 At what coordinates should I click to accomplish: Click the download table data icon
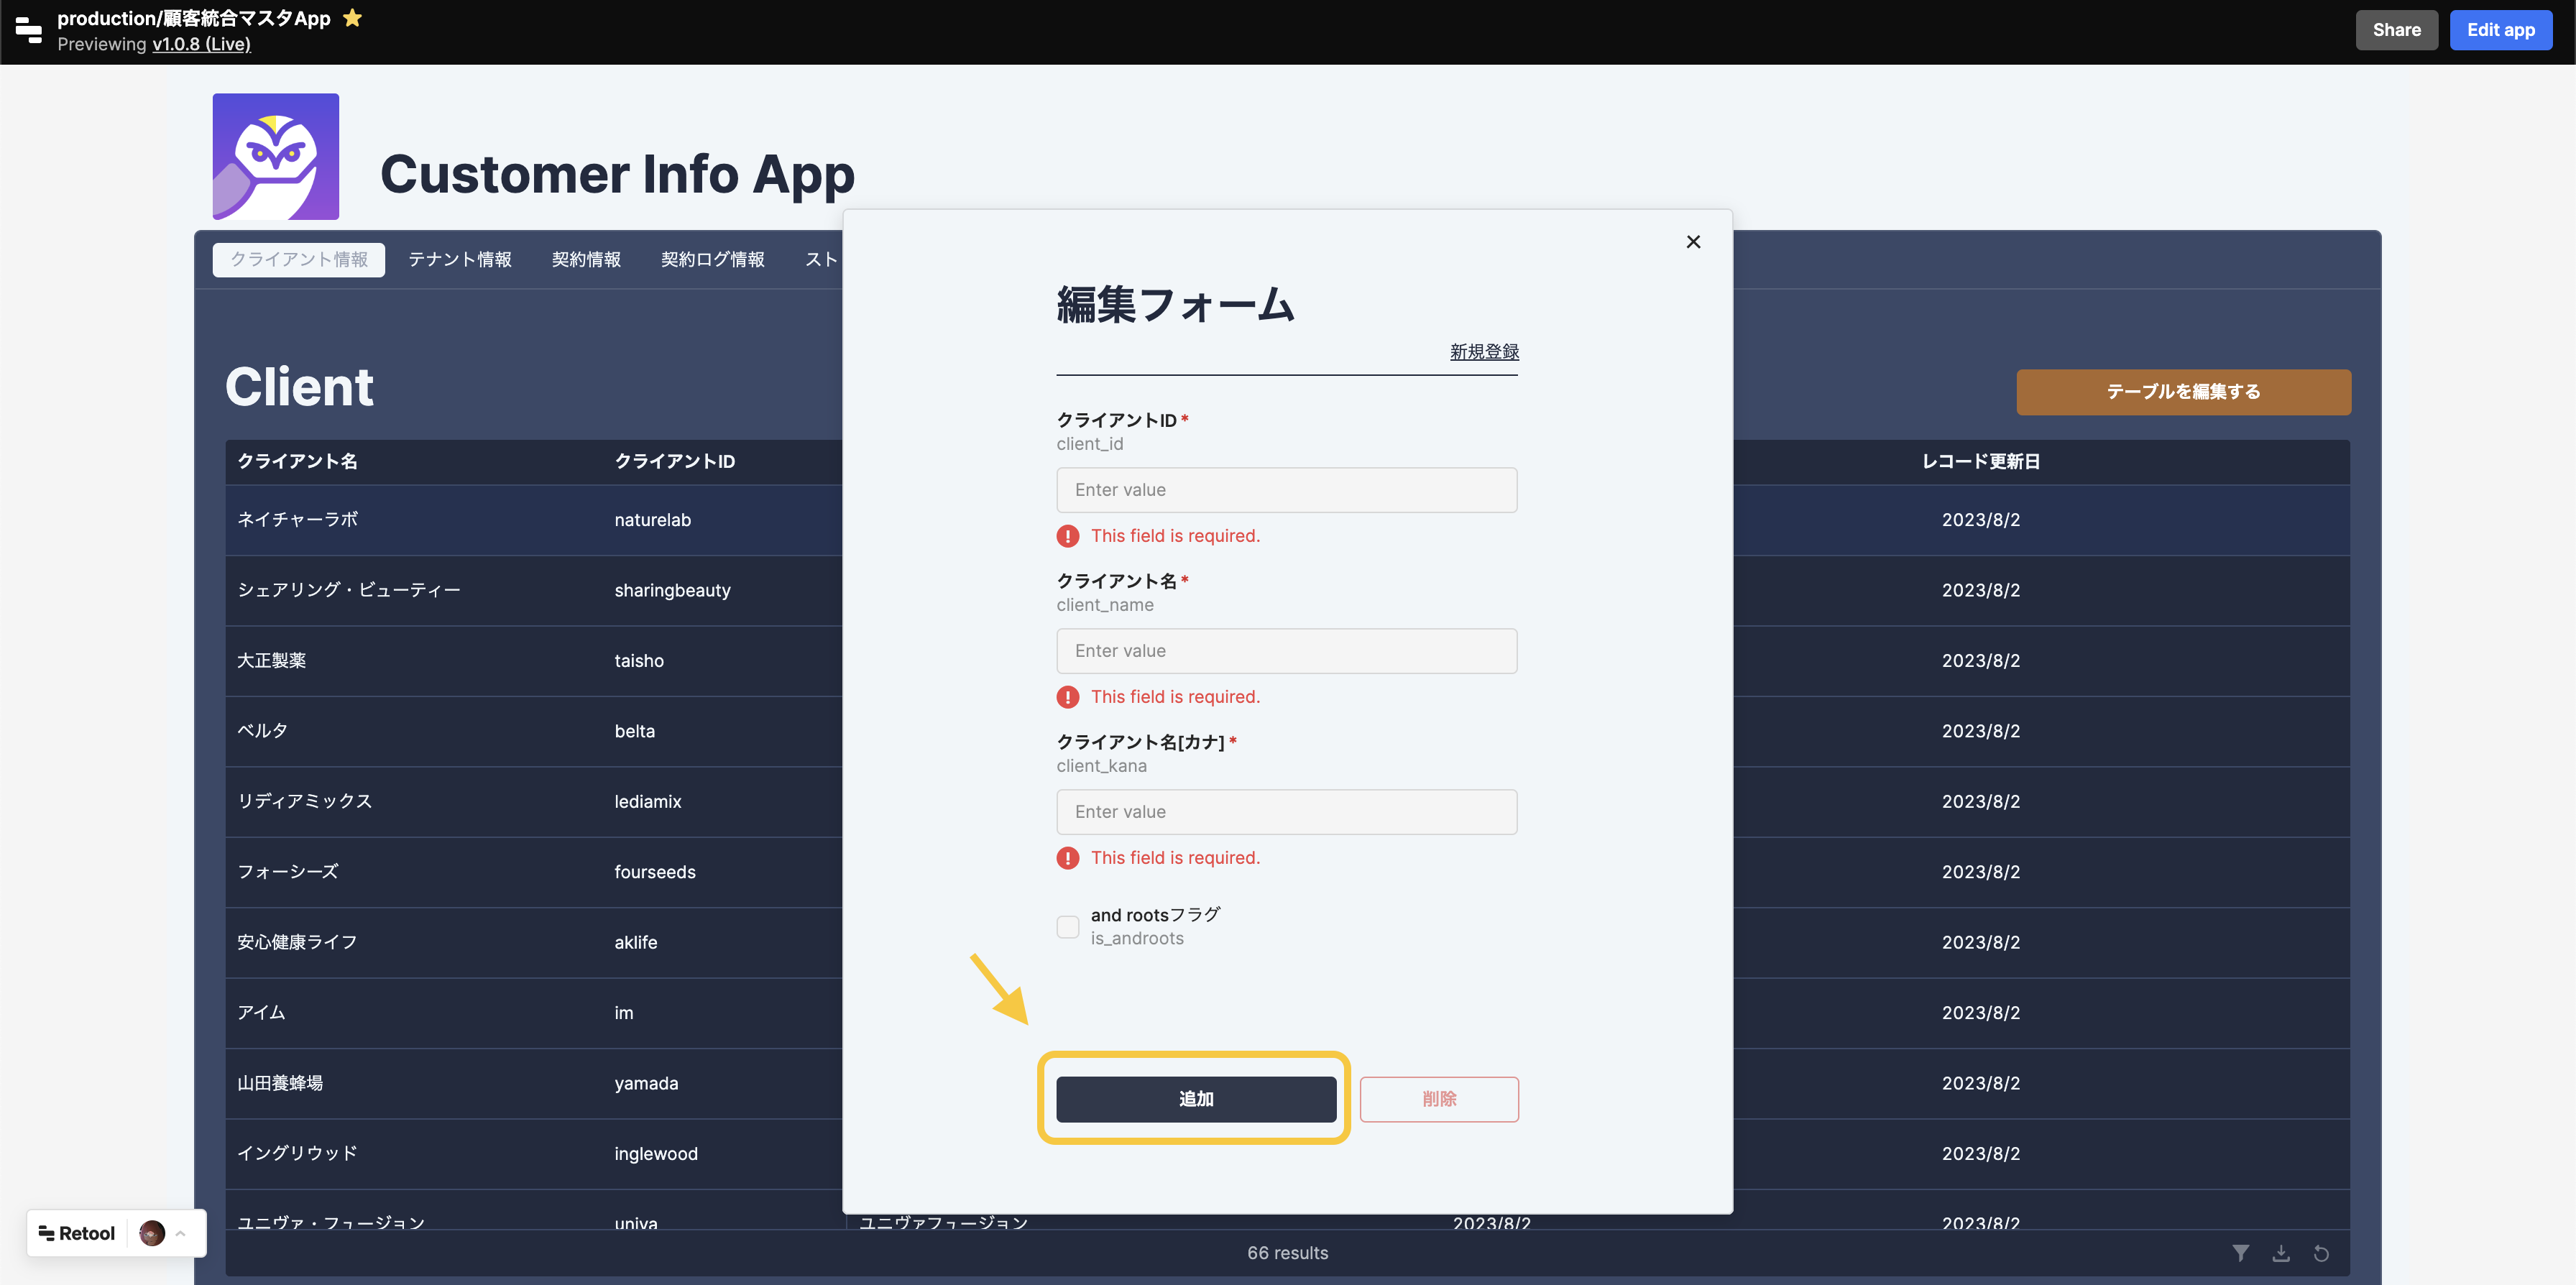pos(2282,1252)
